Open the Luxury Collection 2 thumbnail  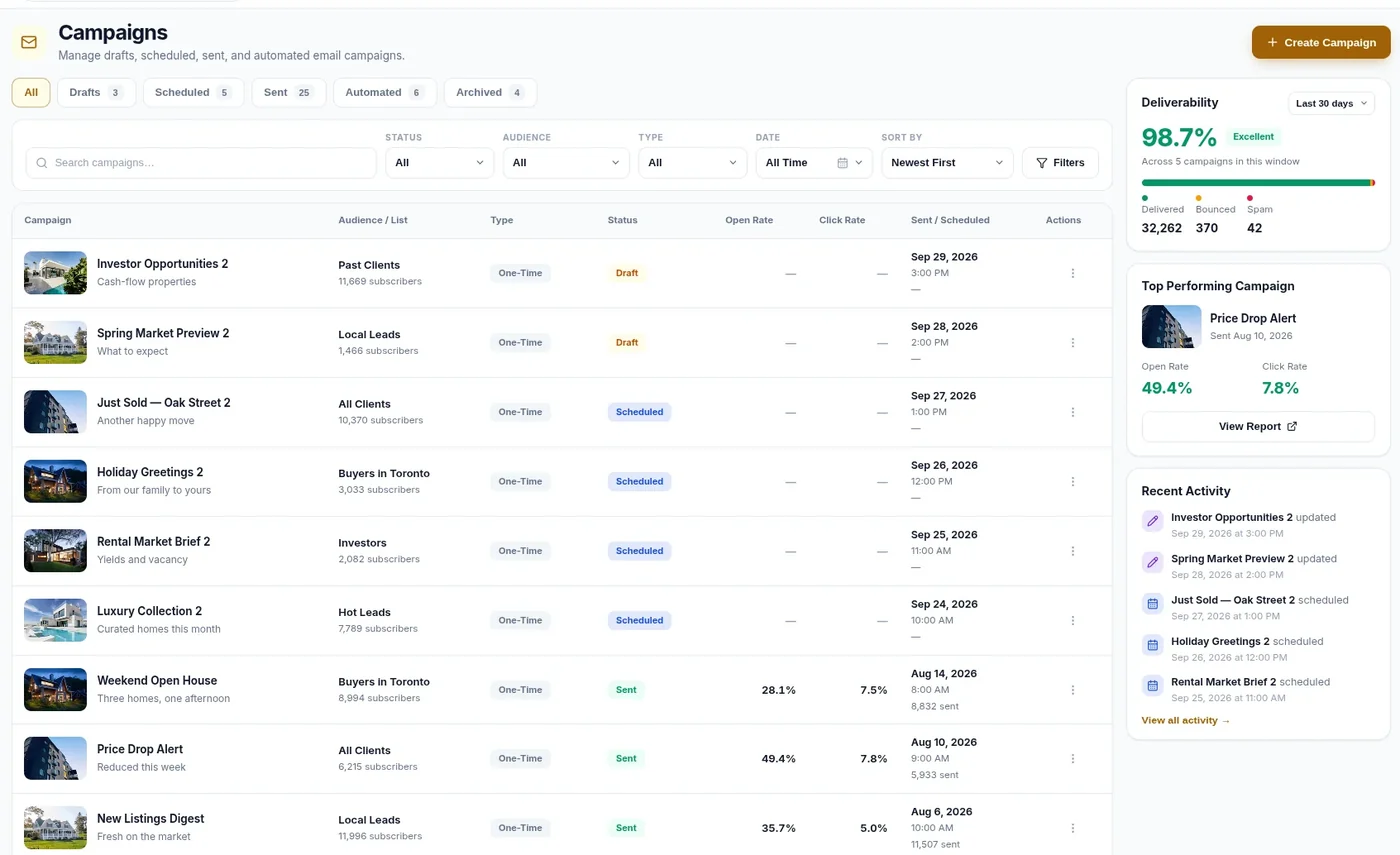coord(55,620)
